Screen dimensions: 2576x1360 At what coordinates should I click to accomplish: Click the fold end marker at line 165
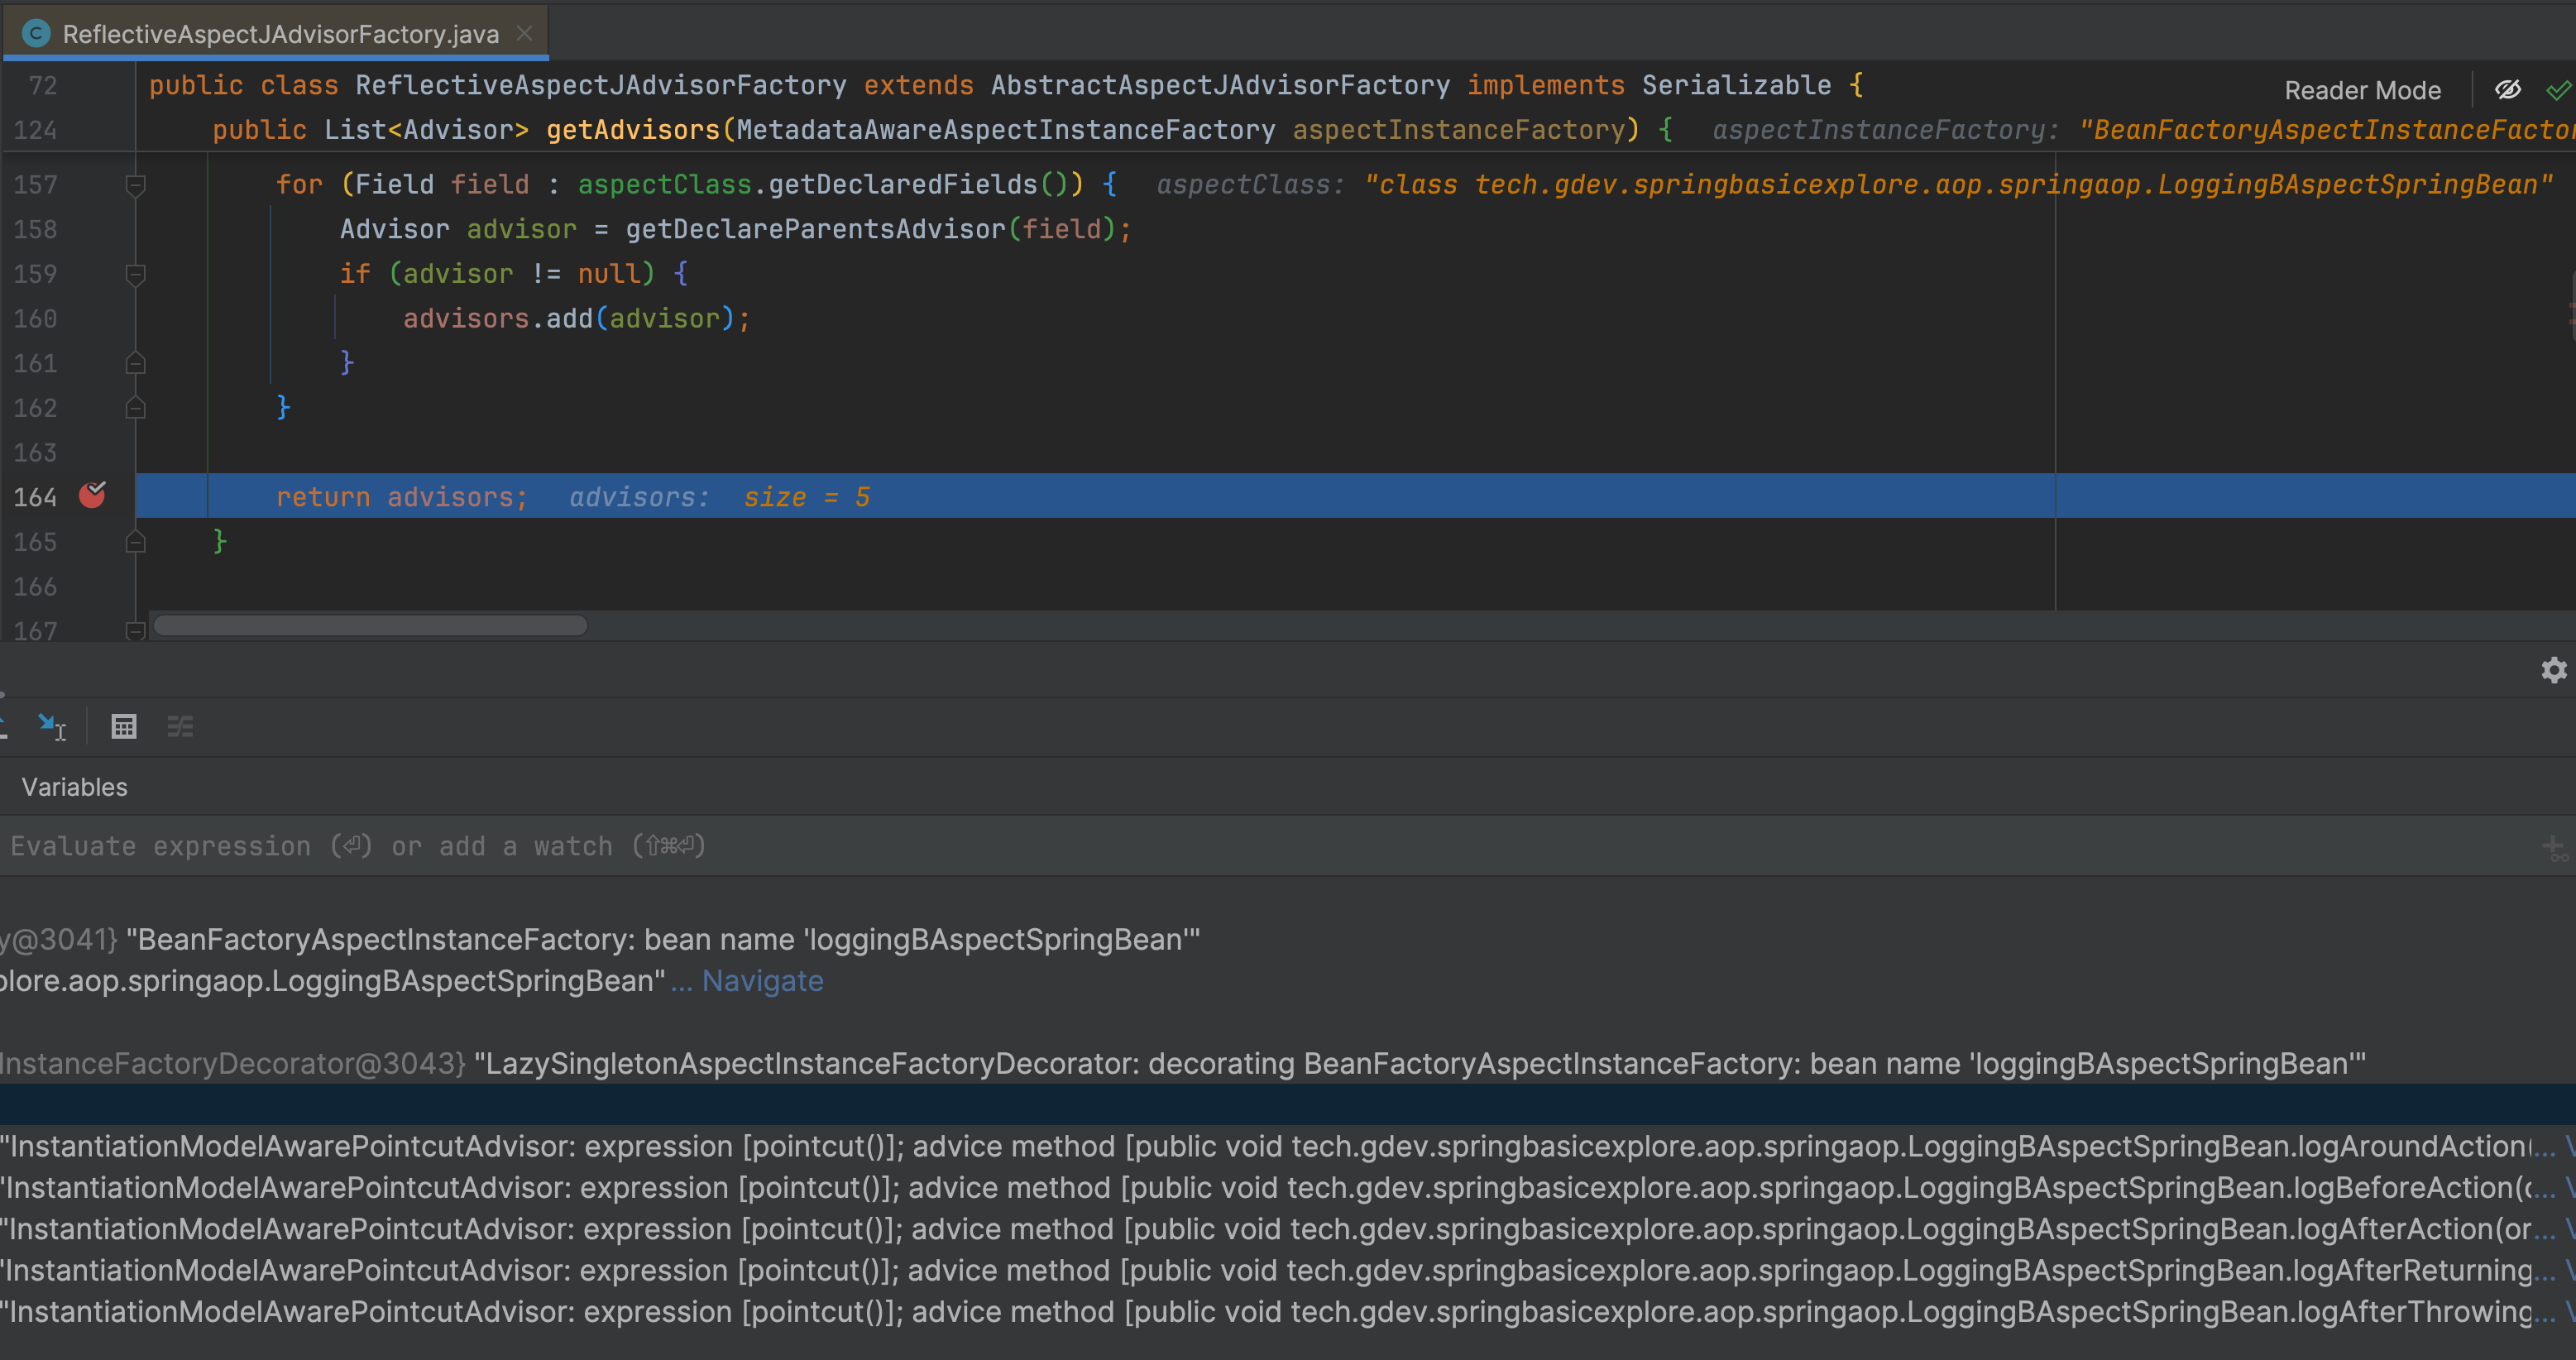(135, 541)
